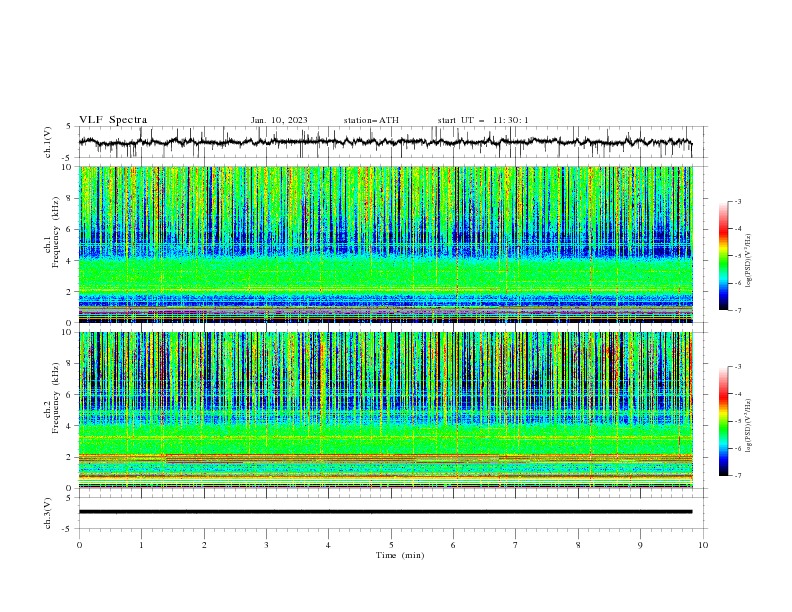Click the "ch.1(V)" waveform axis label

point(48,142)
